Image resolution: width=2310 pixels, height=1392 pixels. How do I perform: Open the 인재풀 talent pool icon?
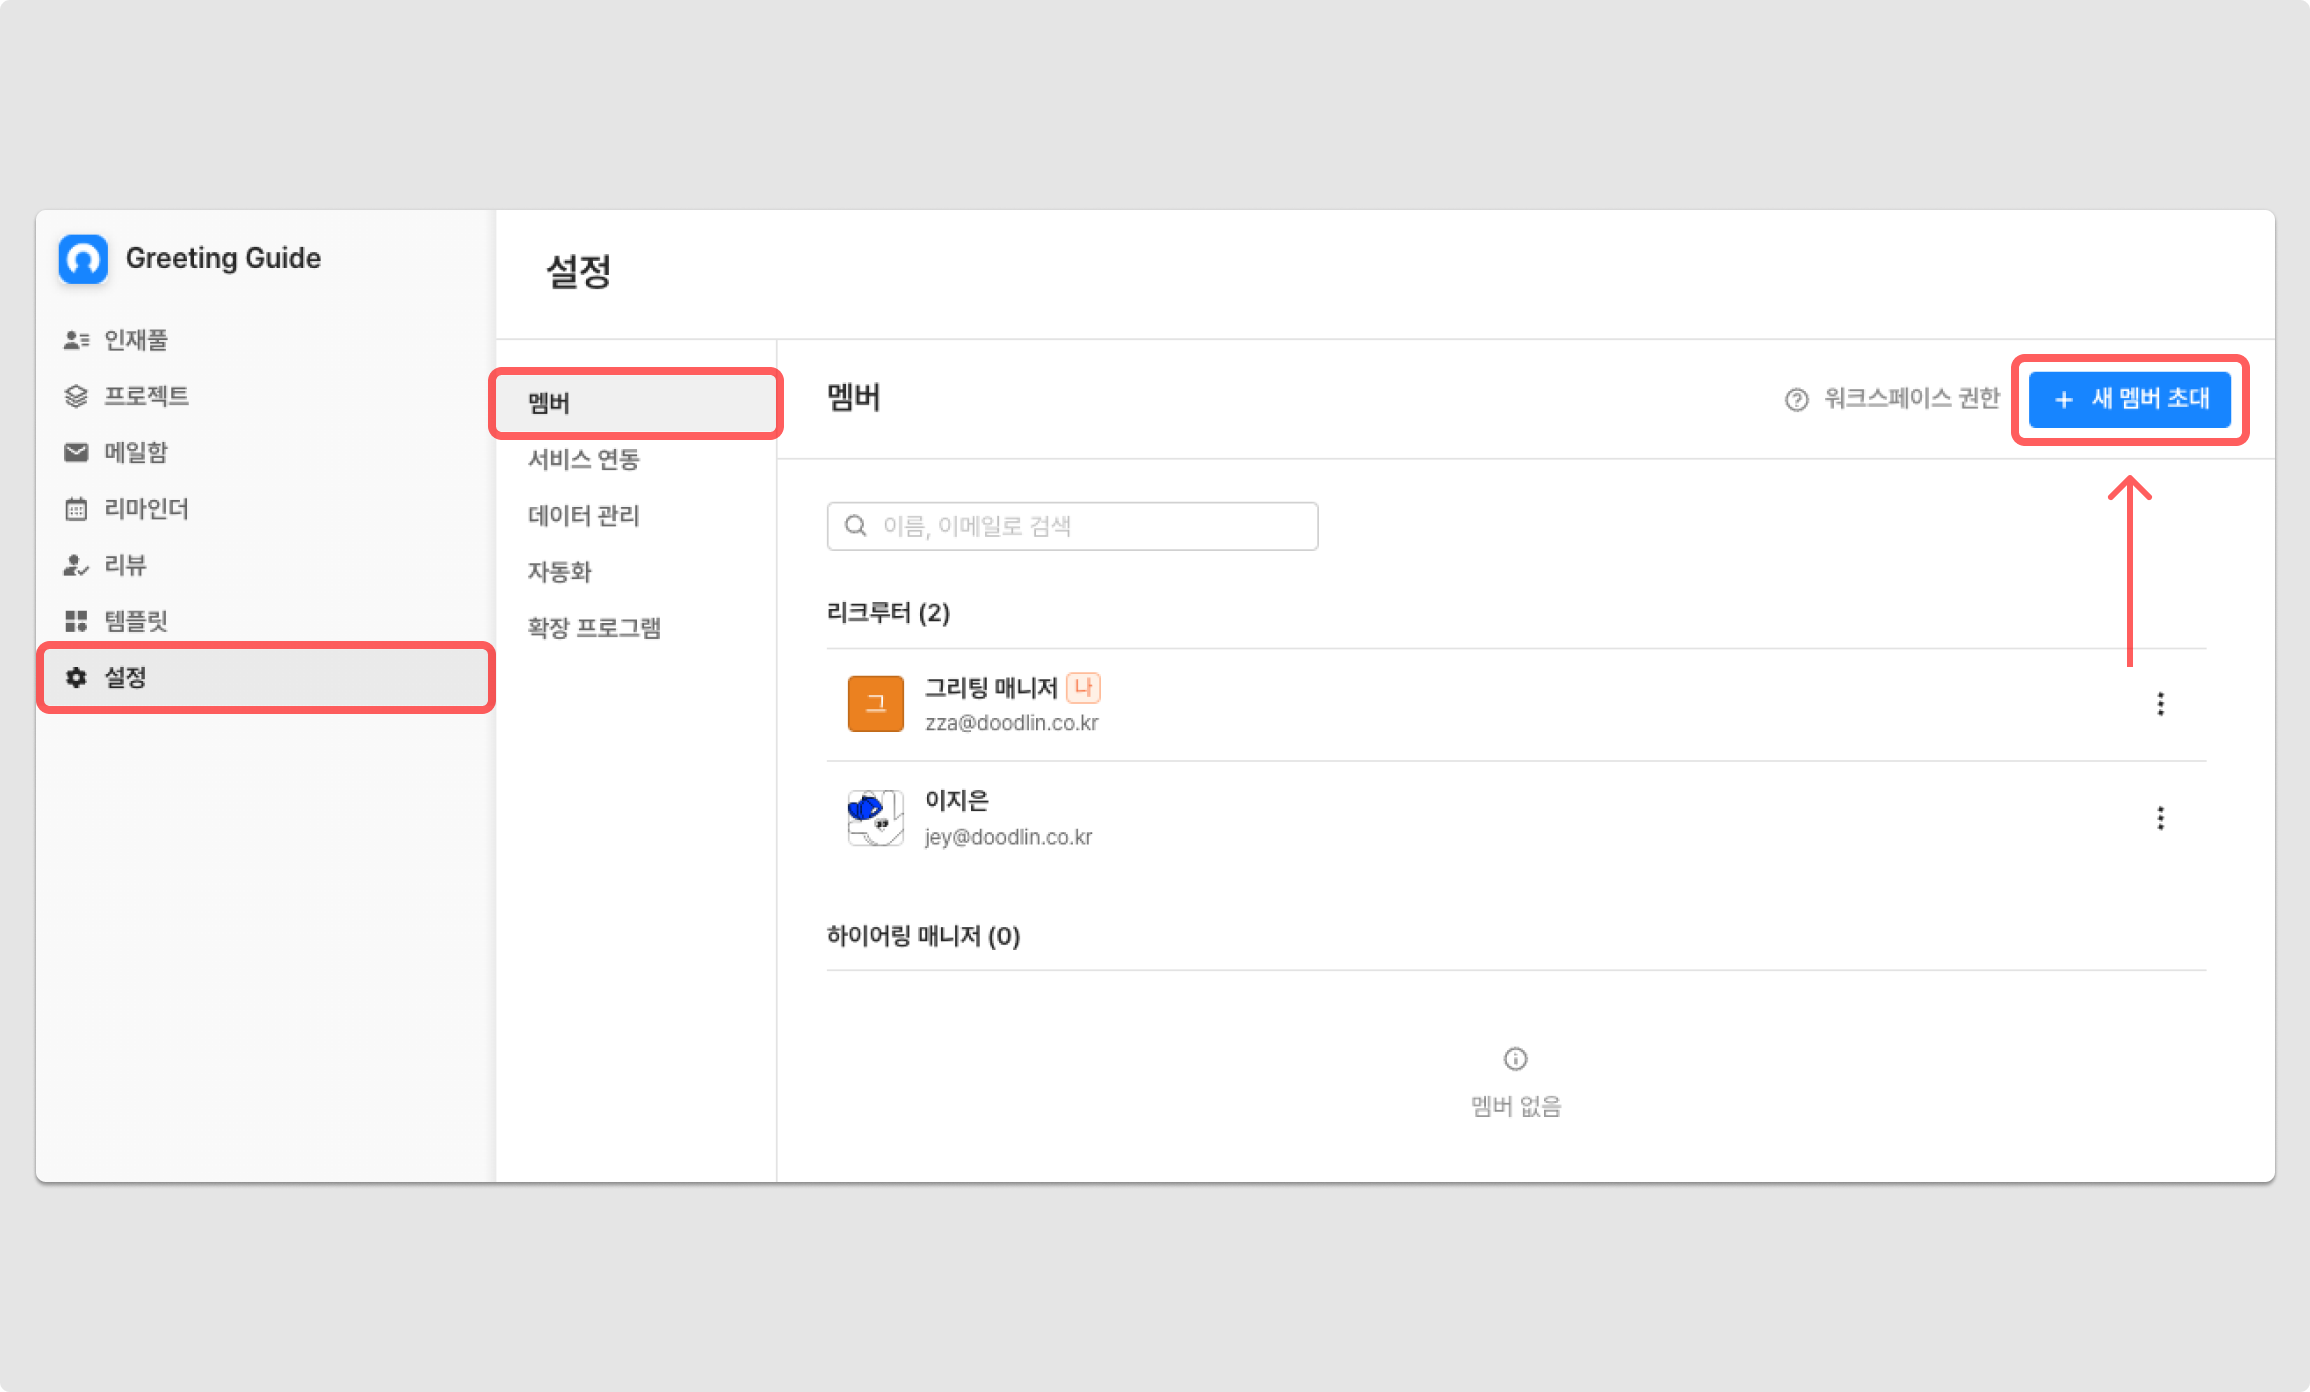pyautogui.click(x=76, y=340)
